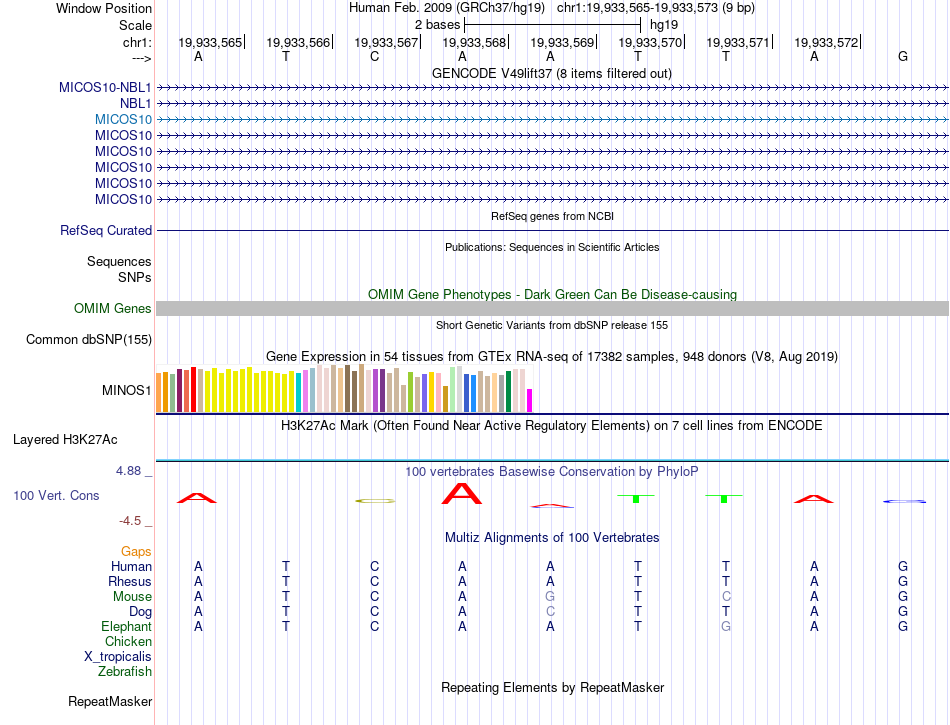Viewport: 950px width, 725px height.
Task: Click the 2 bases scale bar
Action: point(552,23)
